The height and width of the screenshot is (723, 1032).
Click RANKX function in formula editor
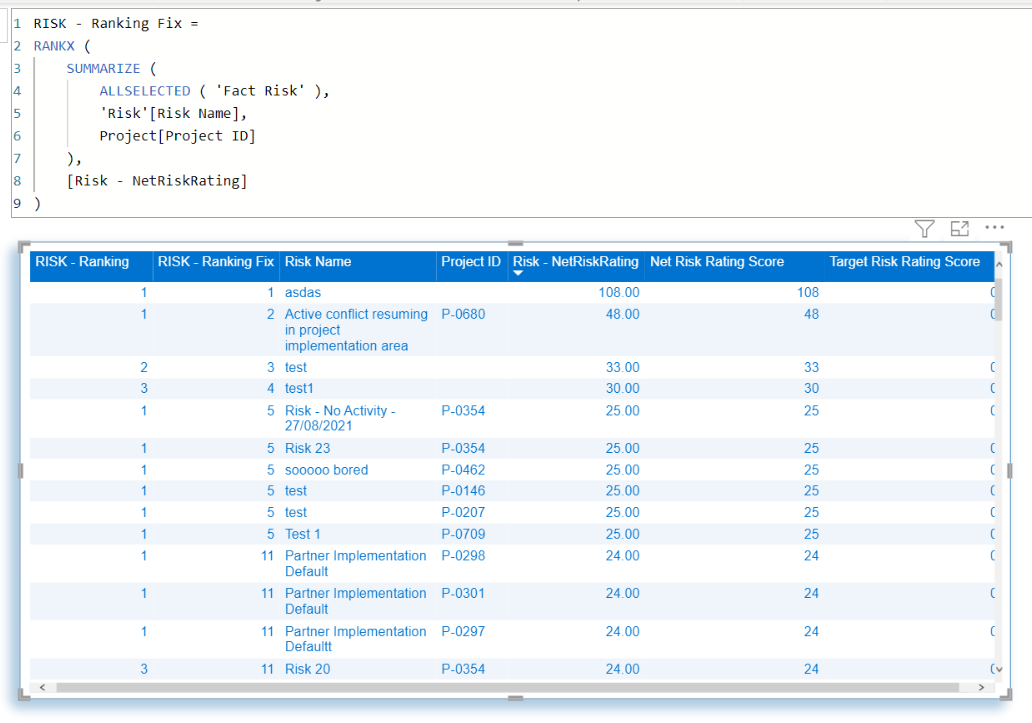pyautogui.click(x=54, y=46)
